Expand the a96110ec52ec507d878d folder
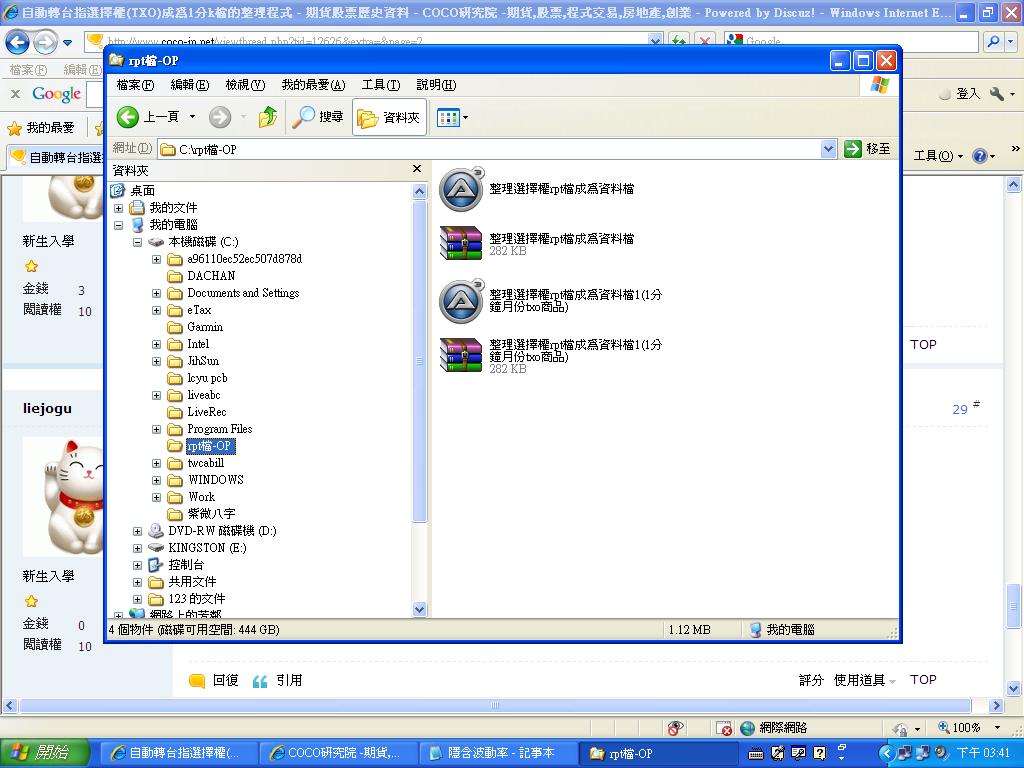The image size is (1024, 768). (156, 259)
